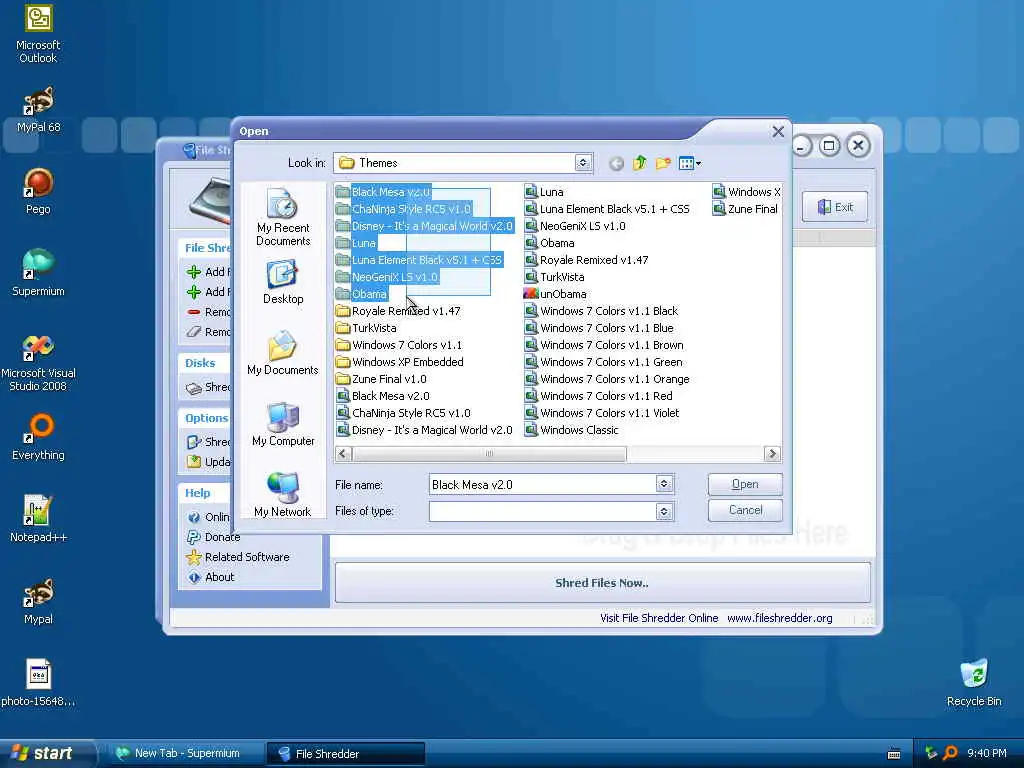Open www.fileshredder.org link
The height and width of the screenshot is (768, 1024).
coord(780,618)
